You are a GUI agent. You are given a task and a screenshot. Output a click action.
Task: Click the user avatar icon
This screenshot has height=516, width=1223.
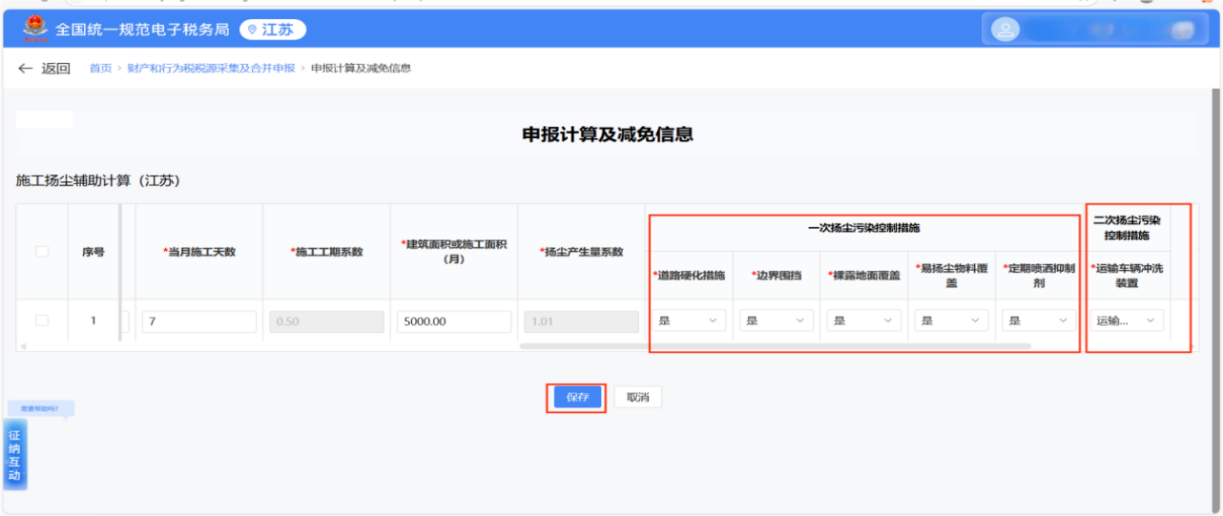tap(1004, 30)
